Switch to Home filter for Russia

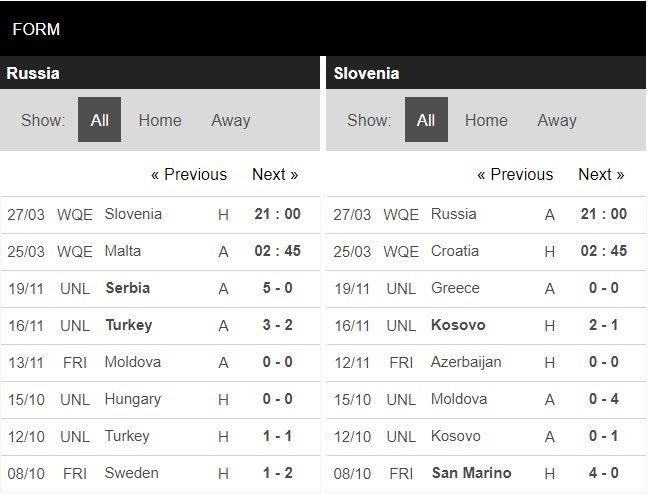tap(160, 120)
